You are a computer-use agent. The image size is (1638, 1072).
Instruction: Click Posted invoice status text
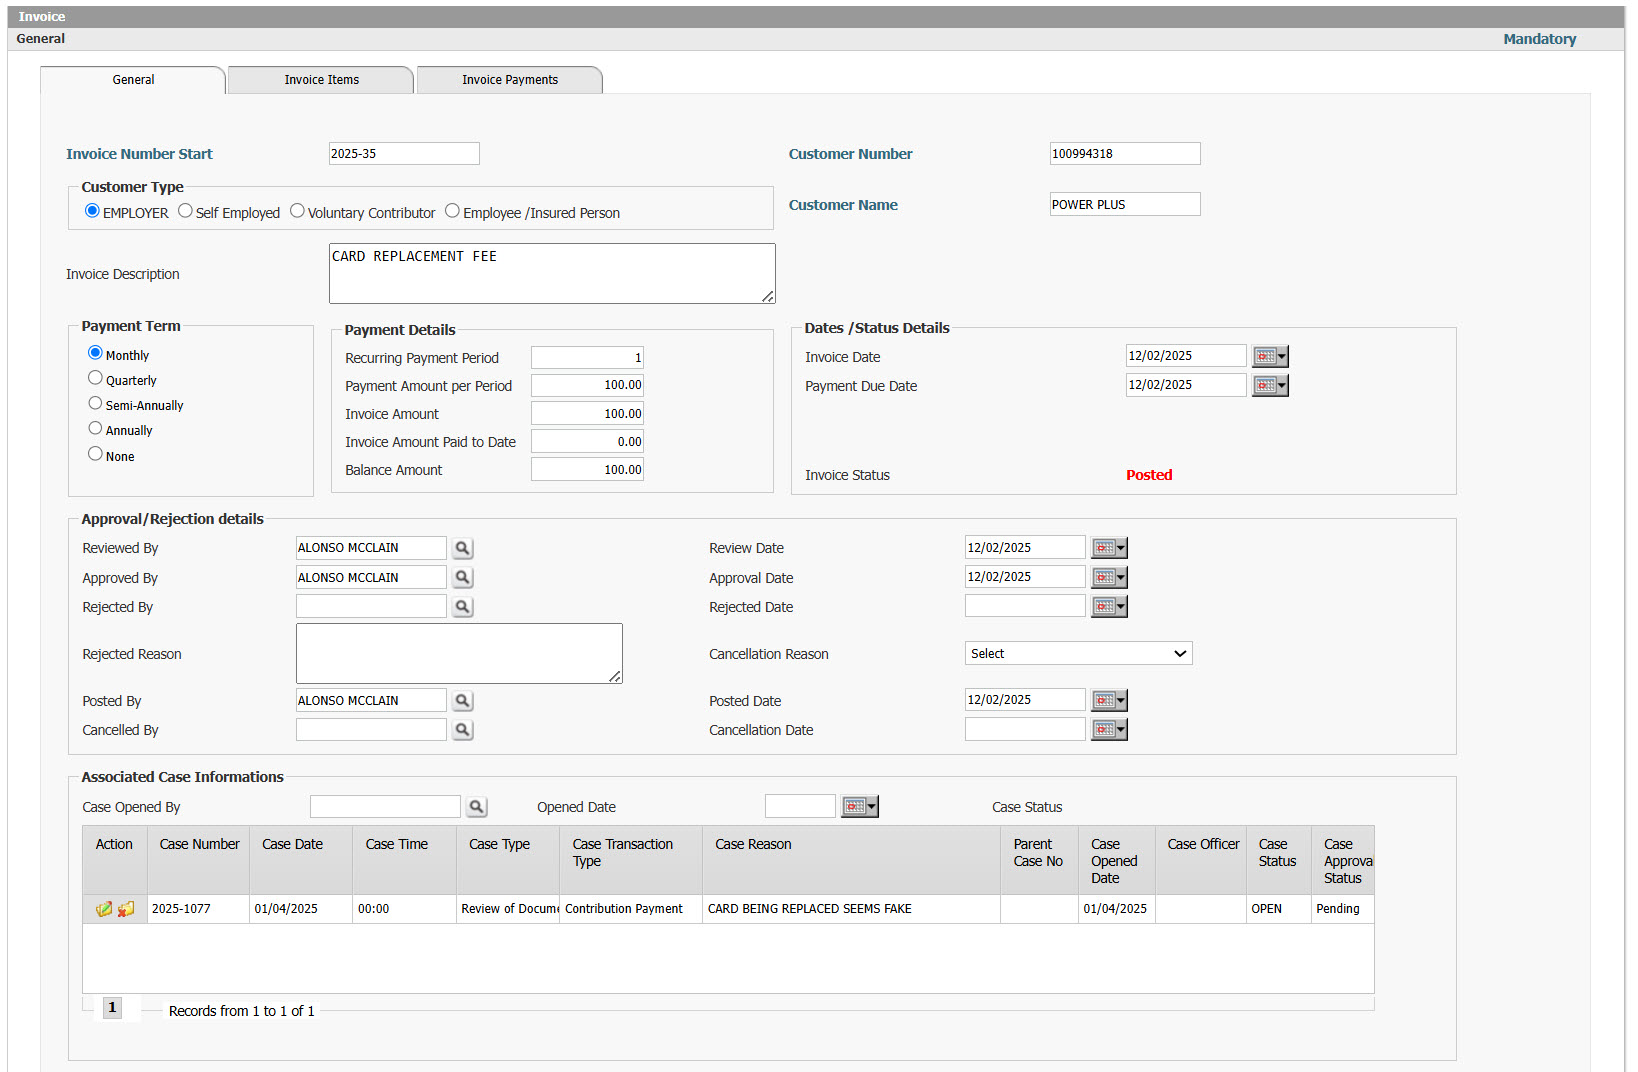tap(1149, 475)
